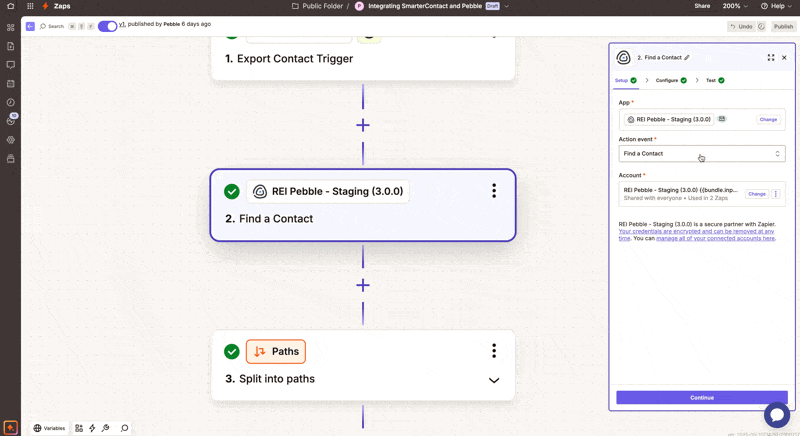This screenshot has width=800, height=436.
Task: Click the magnifier icon in bottom toolbar
Action: pyautogui.click(x=124, y=428)
